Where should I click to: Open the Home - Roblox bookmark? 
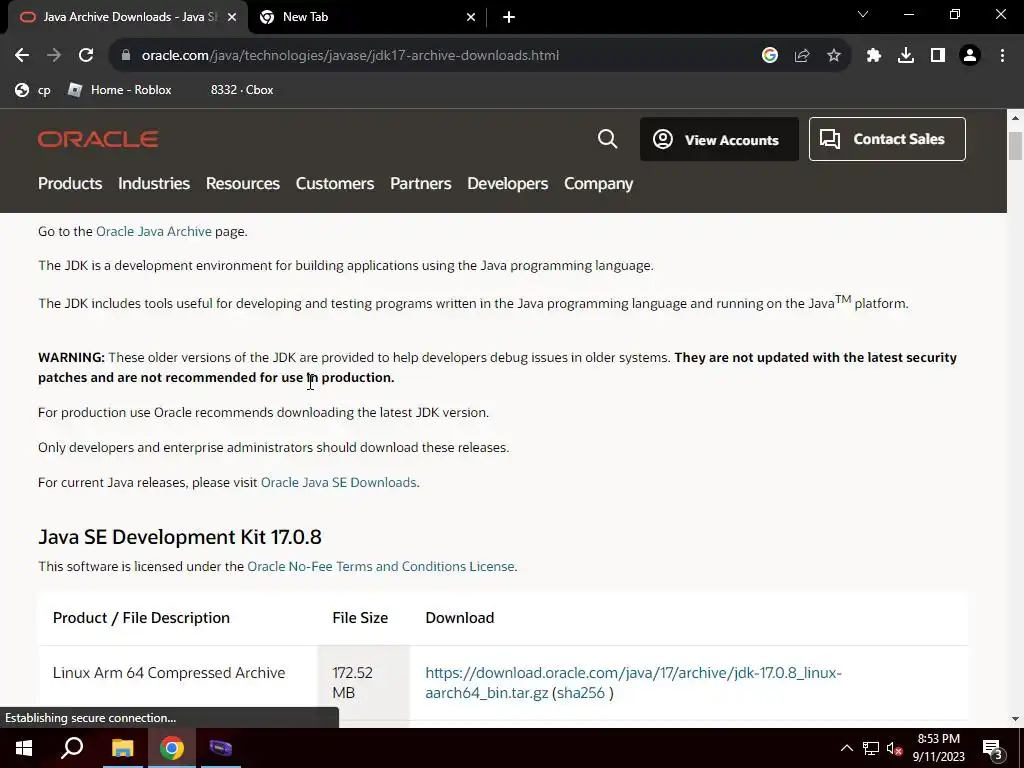click(120, 90)
